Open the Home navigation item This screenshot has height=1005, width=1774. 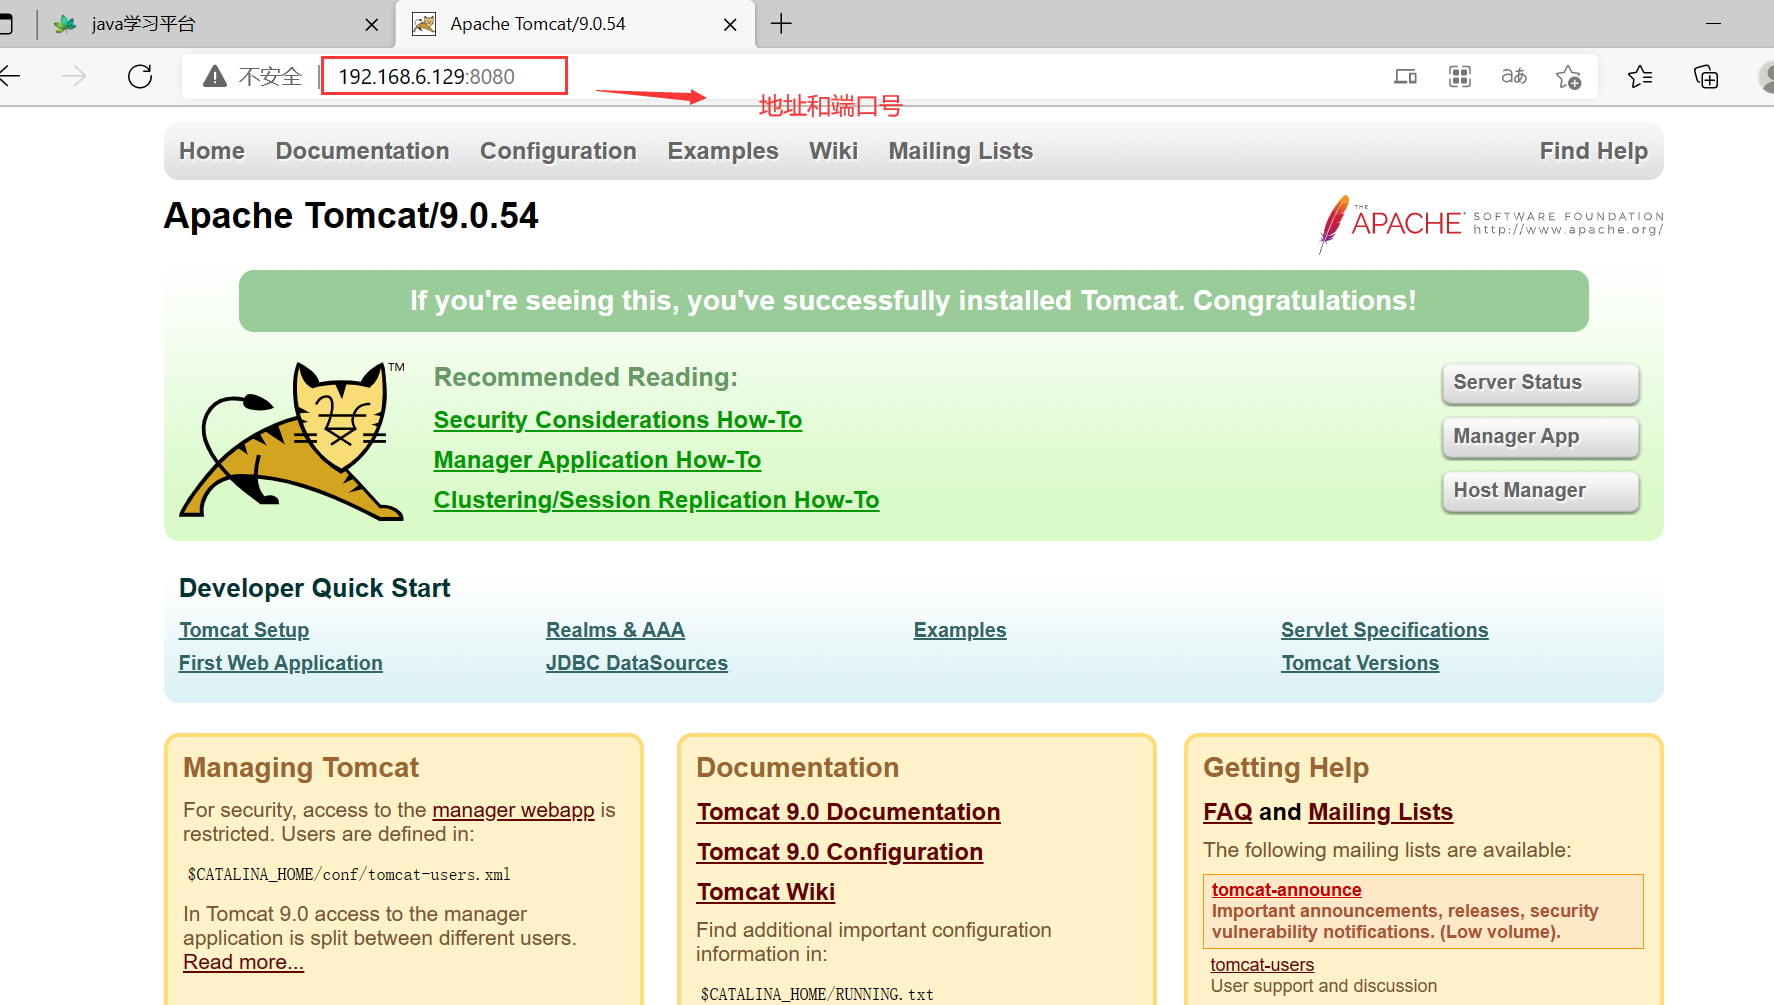point(212,151)
